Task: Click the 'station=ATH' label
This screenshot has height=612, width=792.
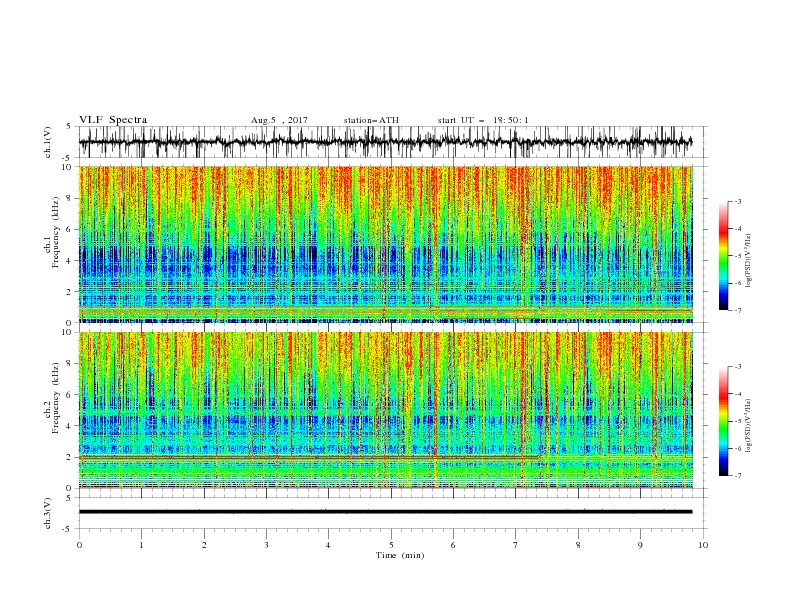Action: [371, 120]
